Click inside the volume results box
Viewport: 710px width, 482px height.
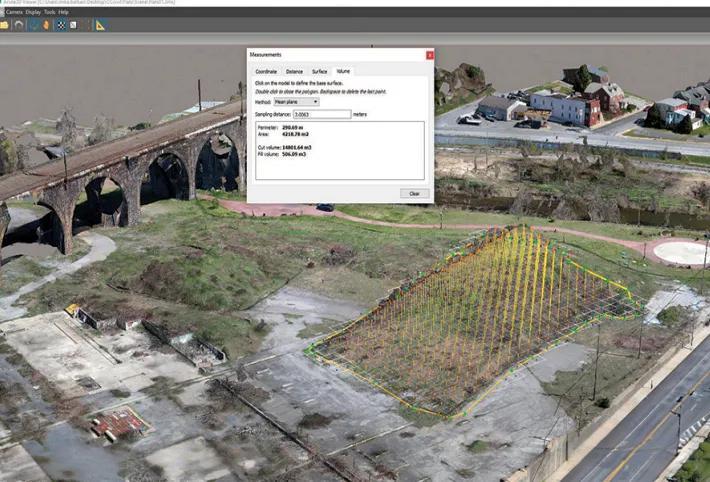[340, 150]
